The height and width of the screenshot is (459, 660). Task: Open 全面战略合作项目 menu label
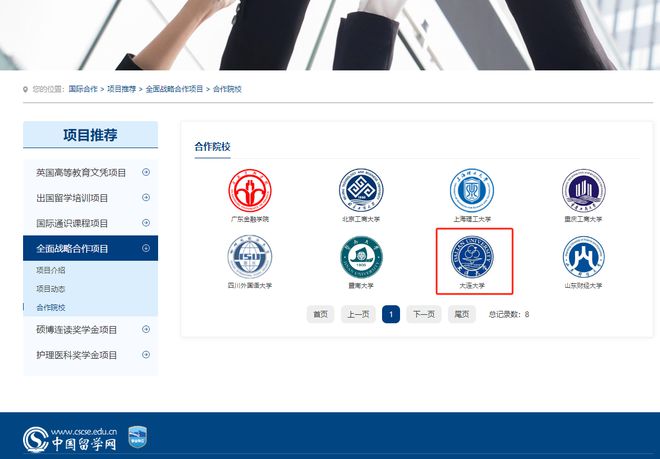point(72,248)
